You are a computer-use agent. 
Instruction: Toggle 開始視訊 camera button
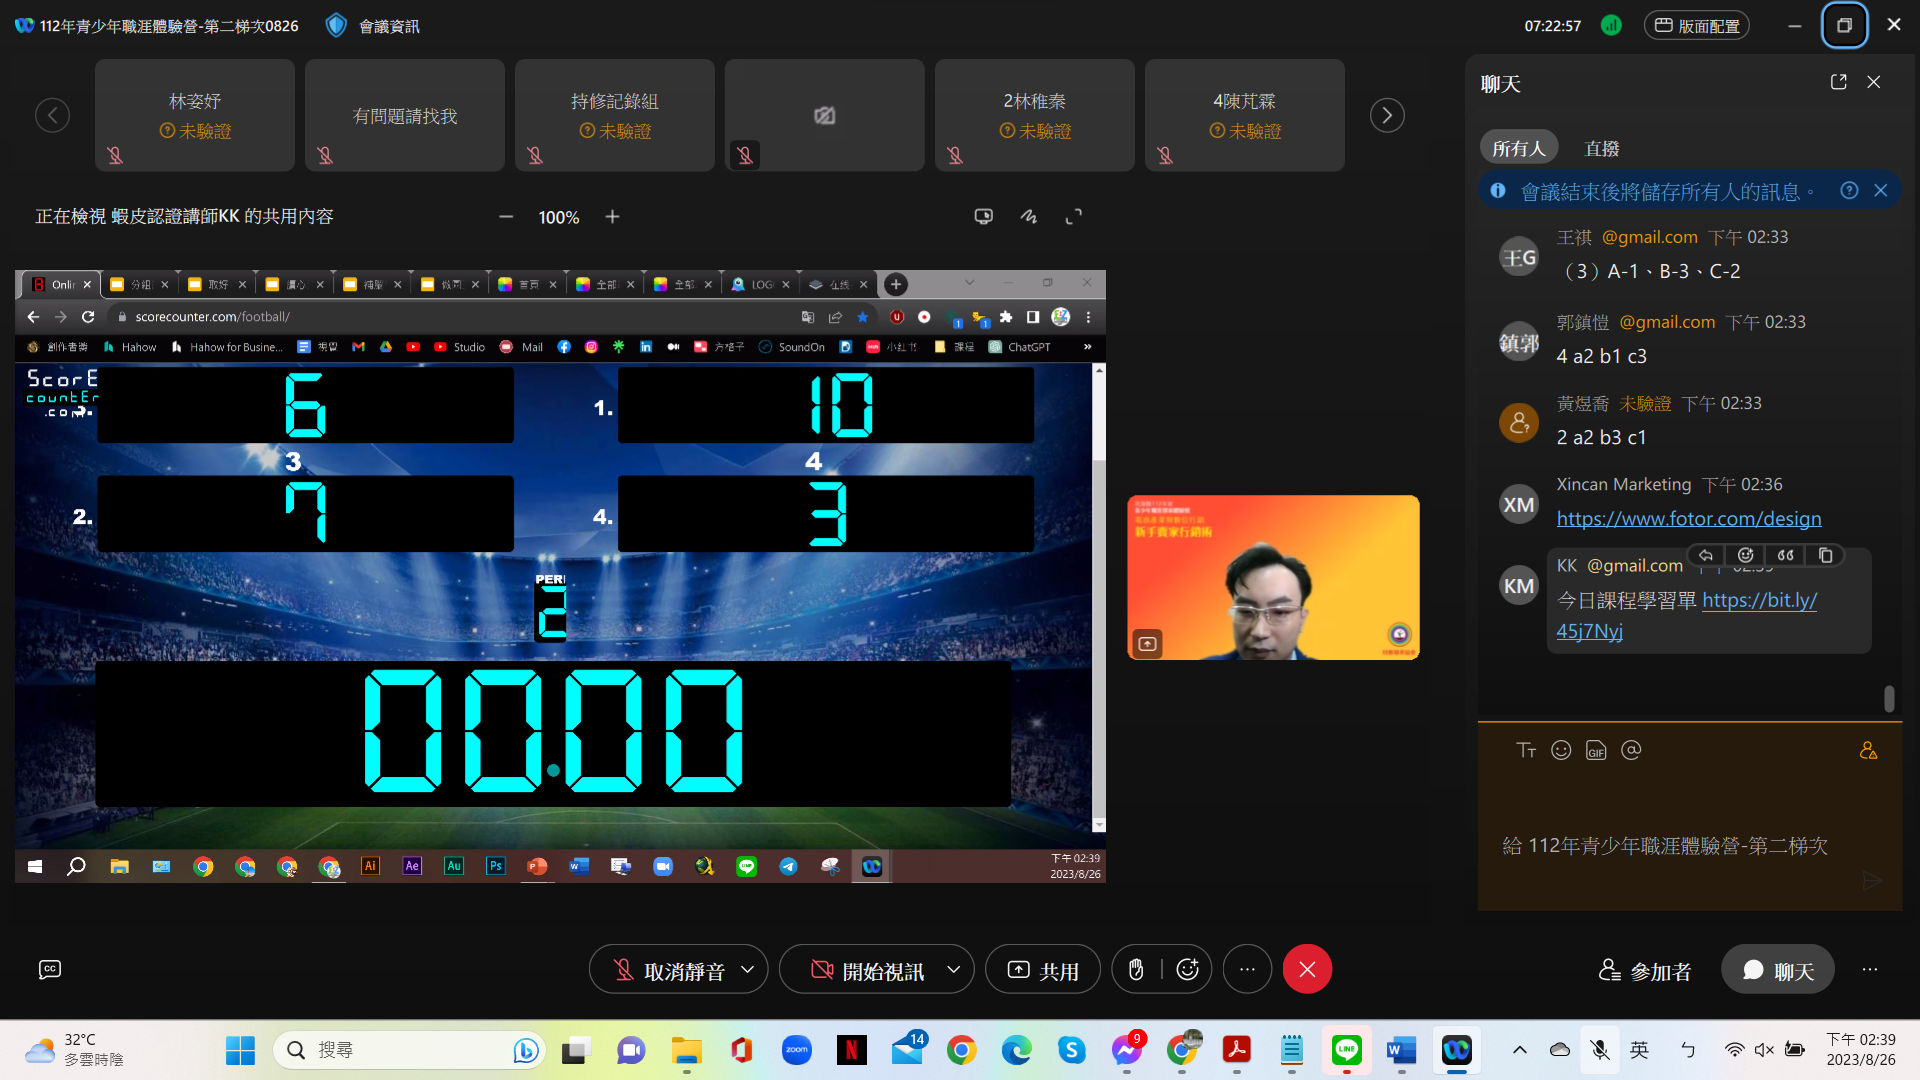pyautogui.click(x=865, y=970)
